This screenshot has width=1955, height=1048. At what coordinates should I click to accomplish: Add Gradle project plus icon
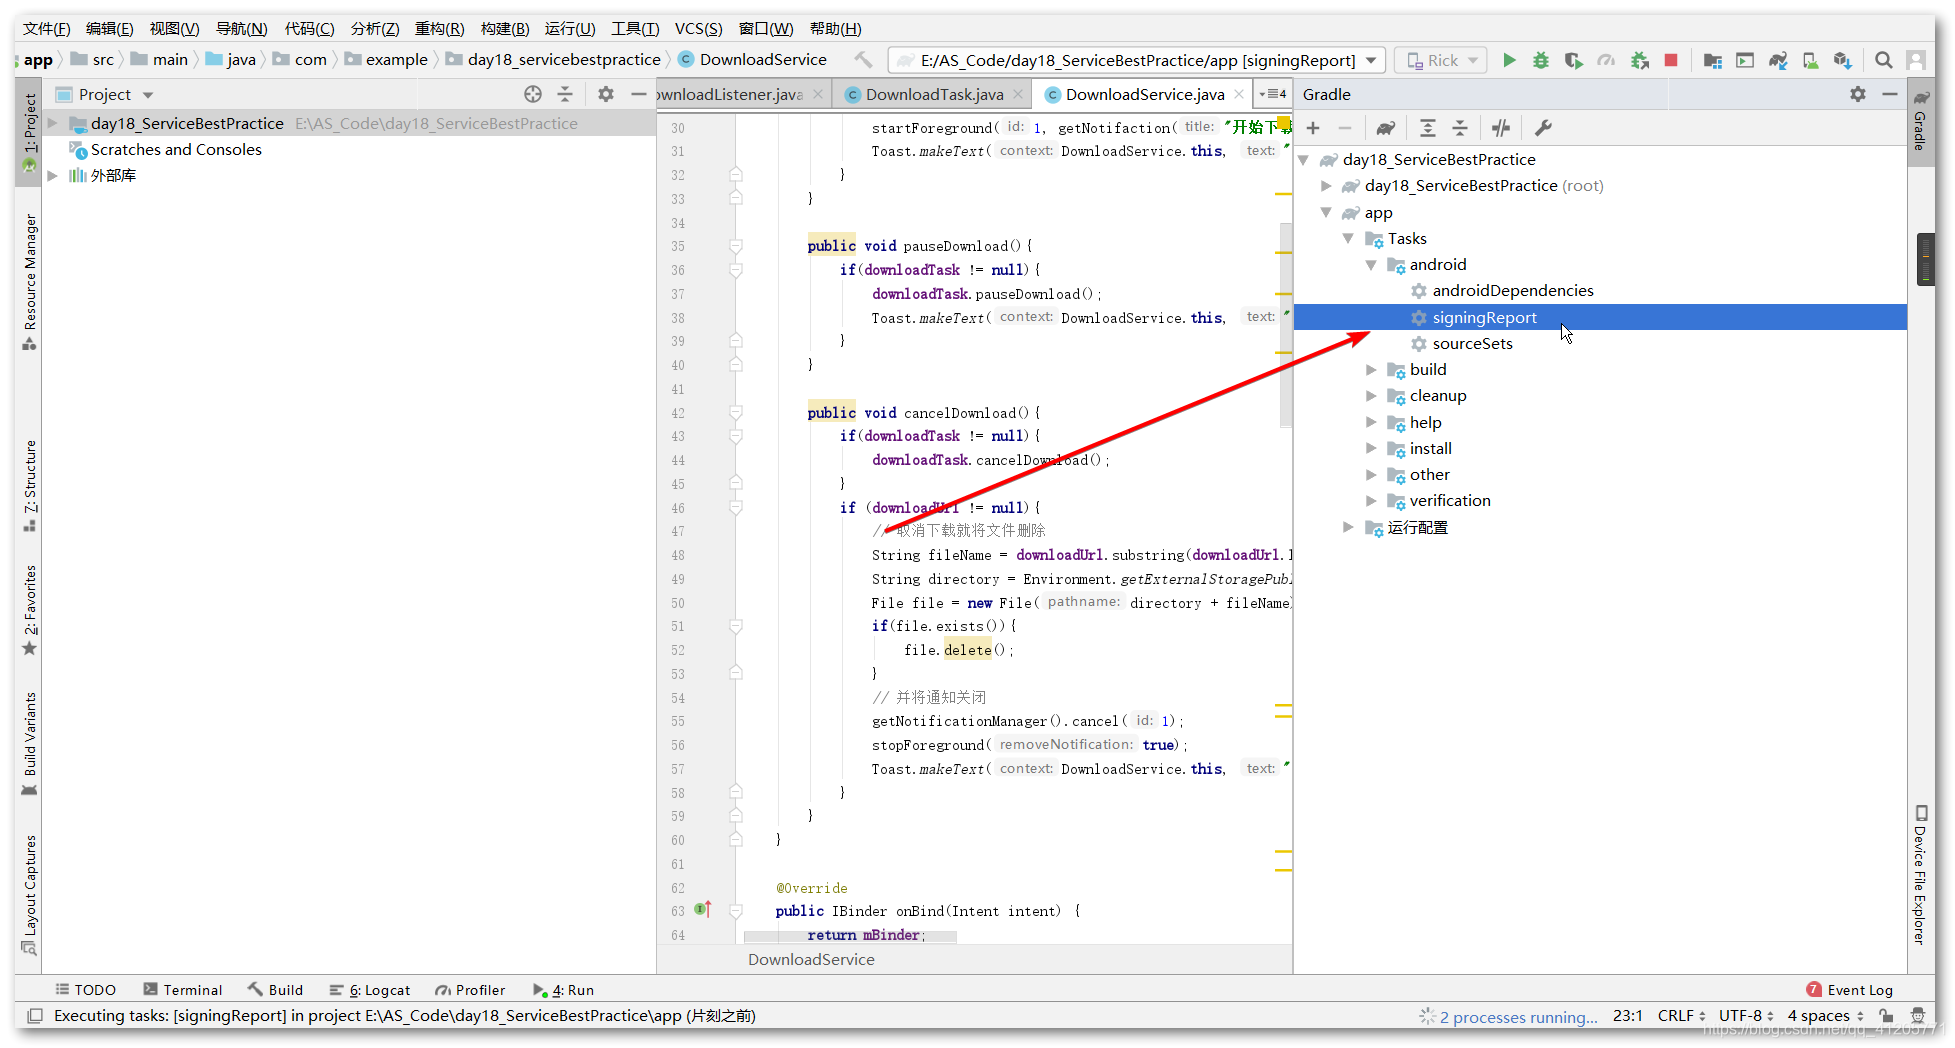[1313, 128]
